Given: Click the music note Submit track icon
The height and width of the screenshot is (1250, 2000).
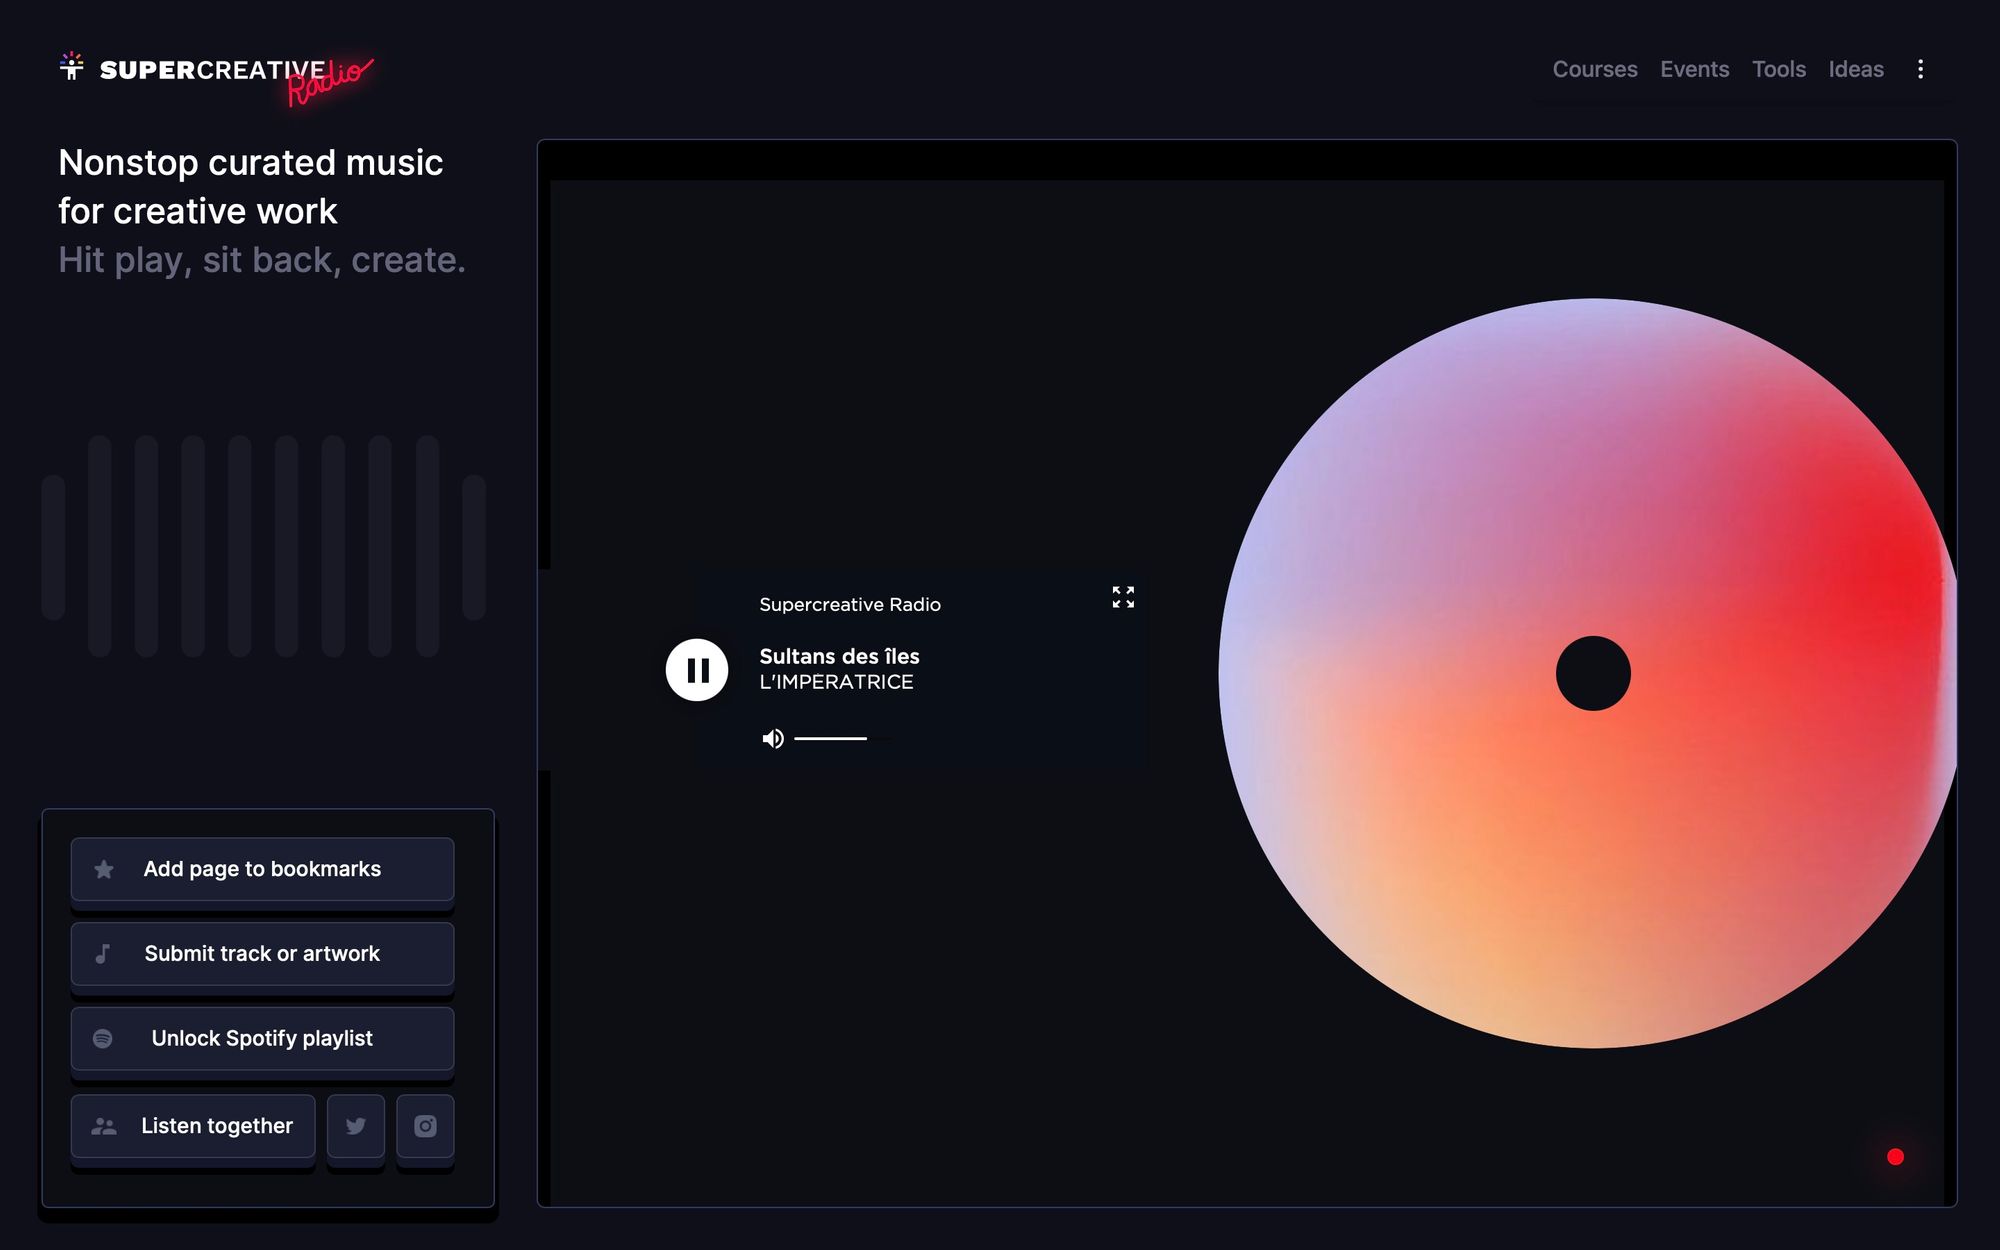Looking at the screenshot, I should point(102,953).
